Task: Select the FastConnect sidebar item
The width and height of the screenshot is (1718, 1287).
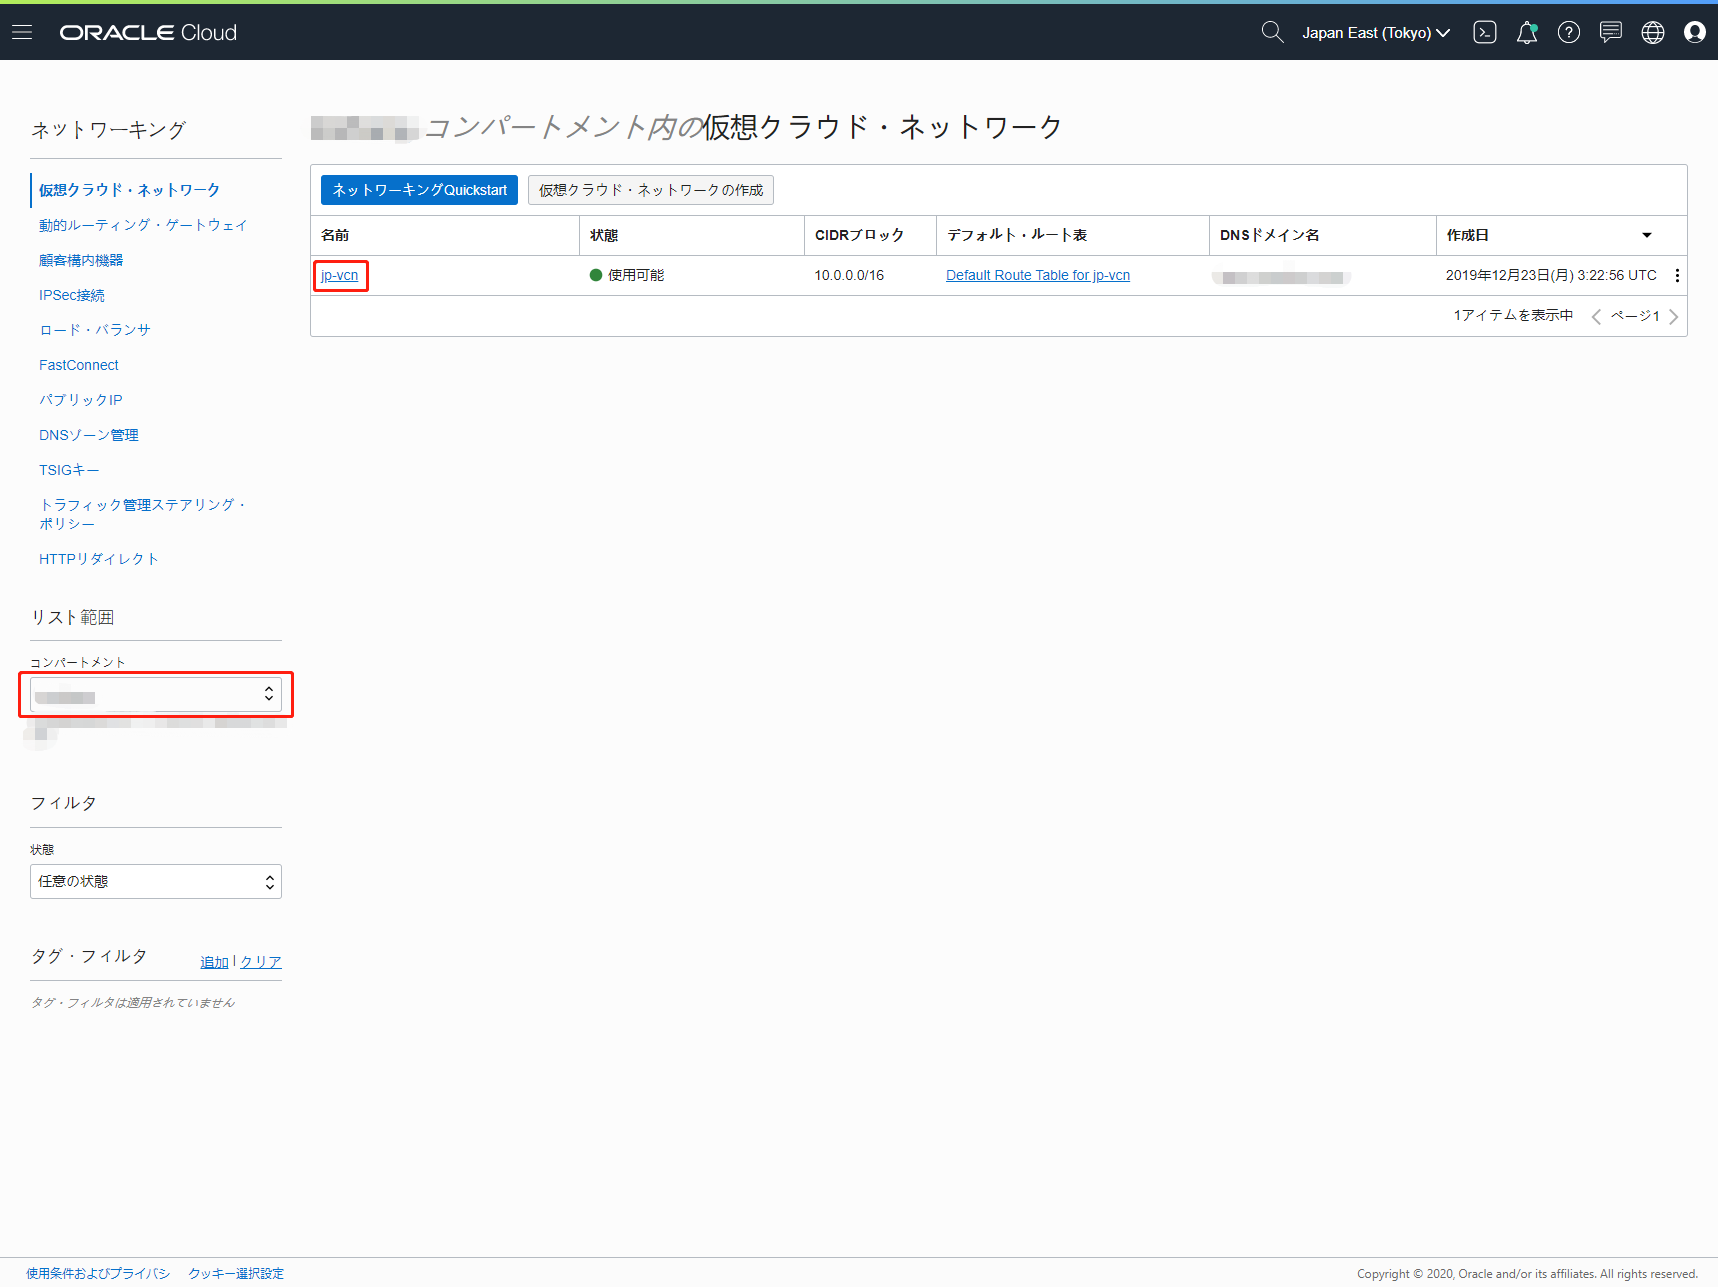Action: coord(79,365)
